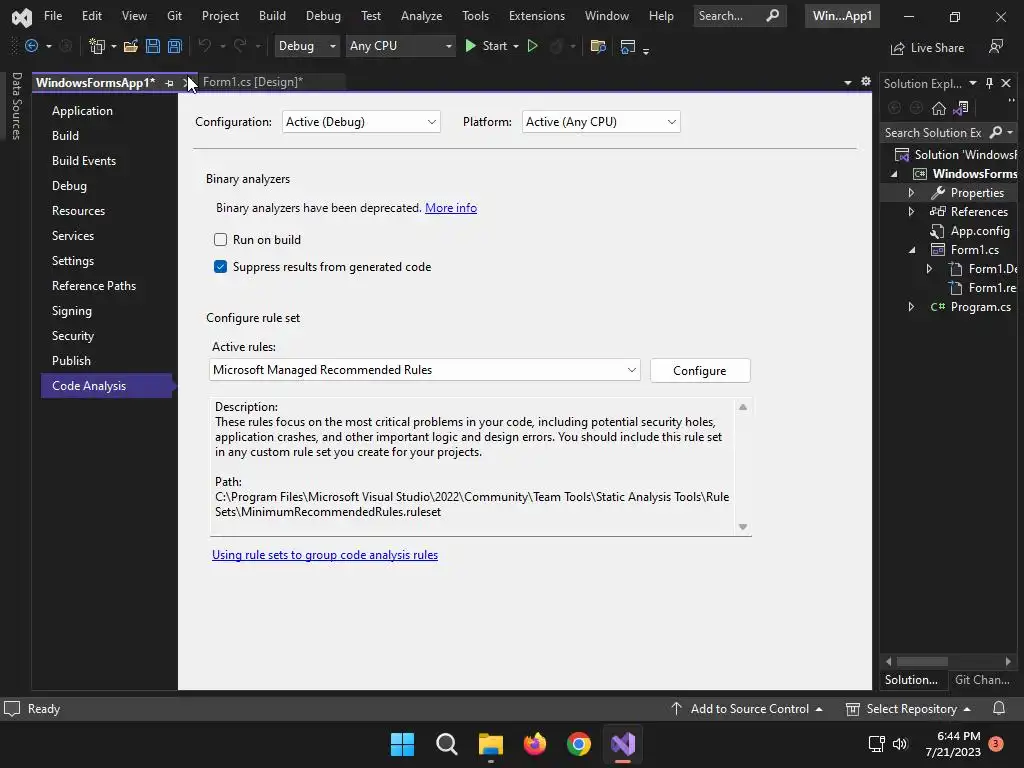Save the current file with Save icon

153,46
